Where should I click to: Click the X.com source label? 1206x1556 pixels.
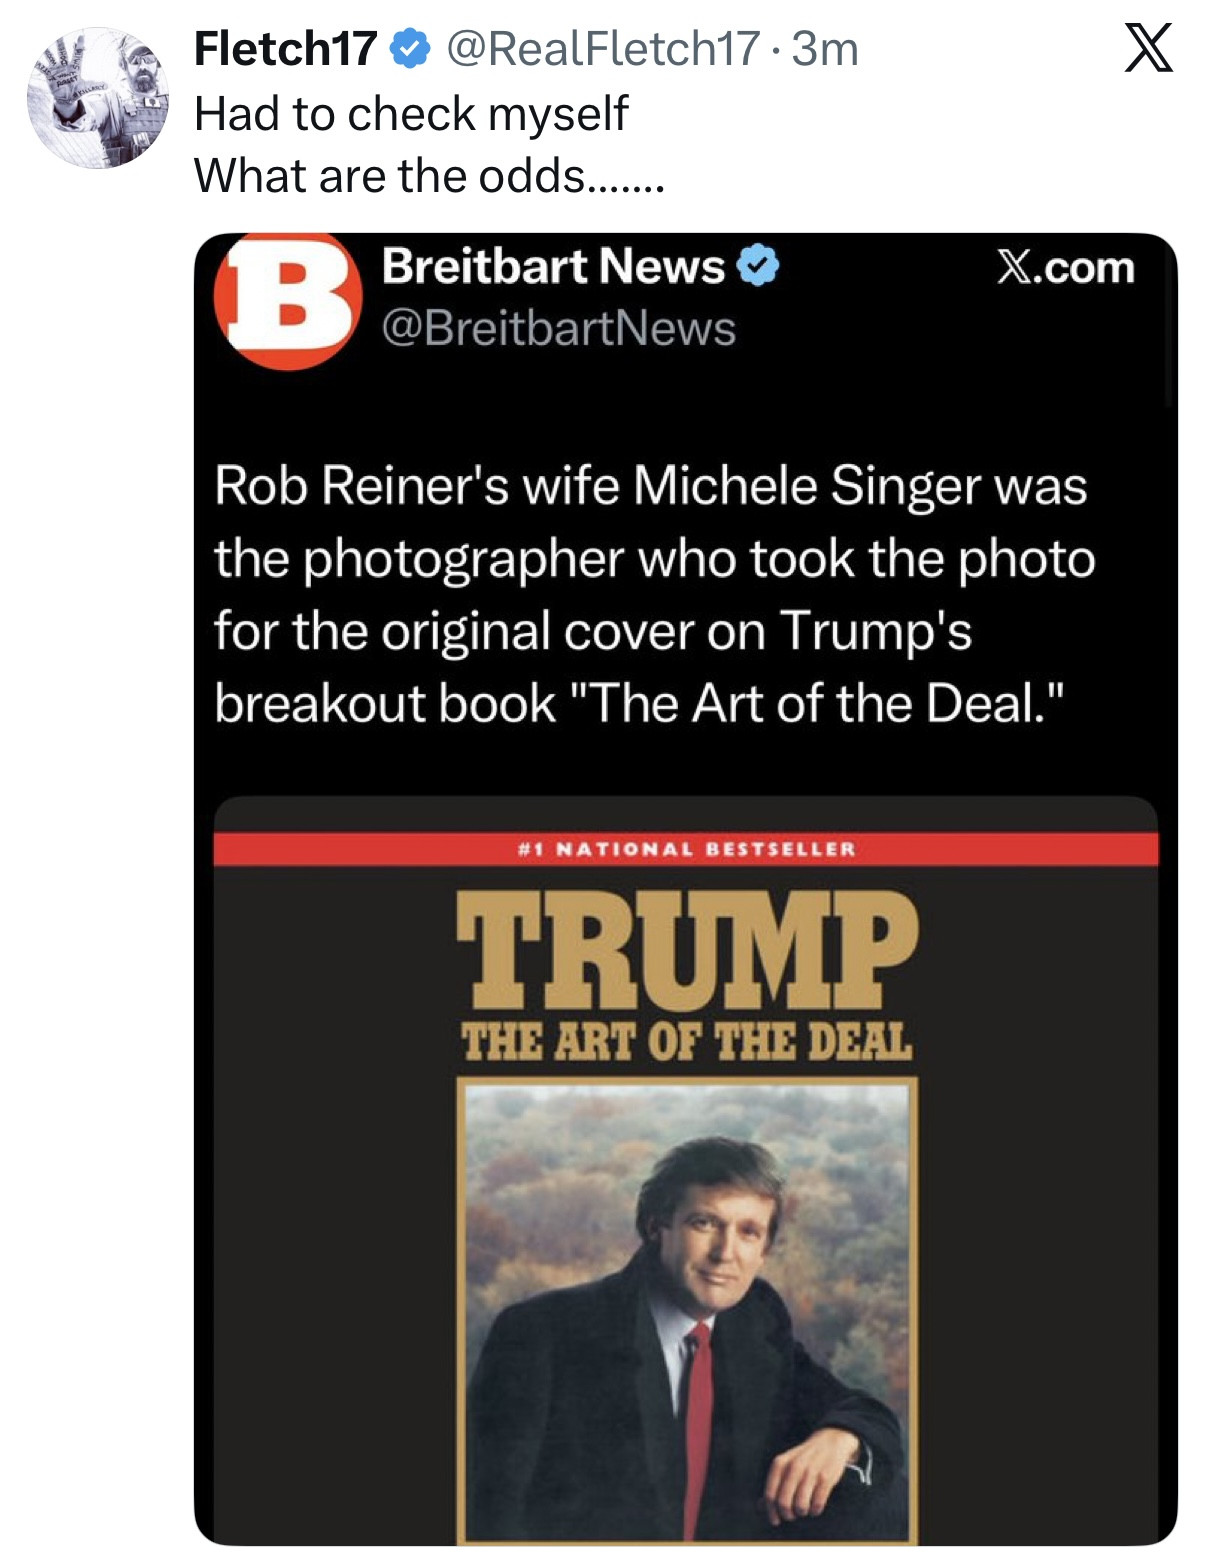click(1065, 268)
